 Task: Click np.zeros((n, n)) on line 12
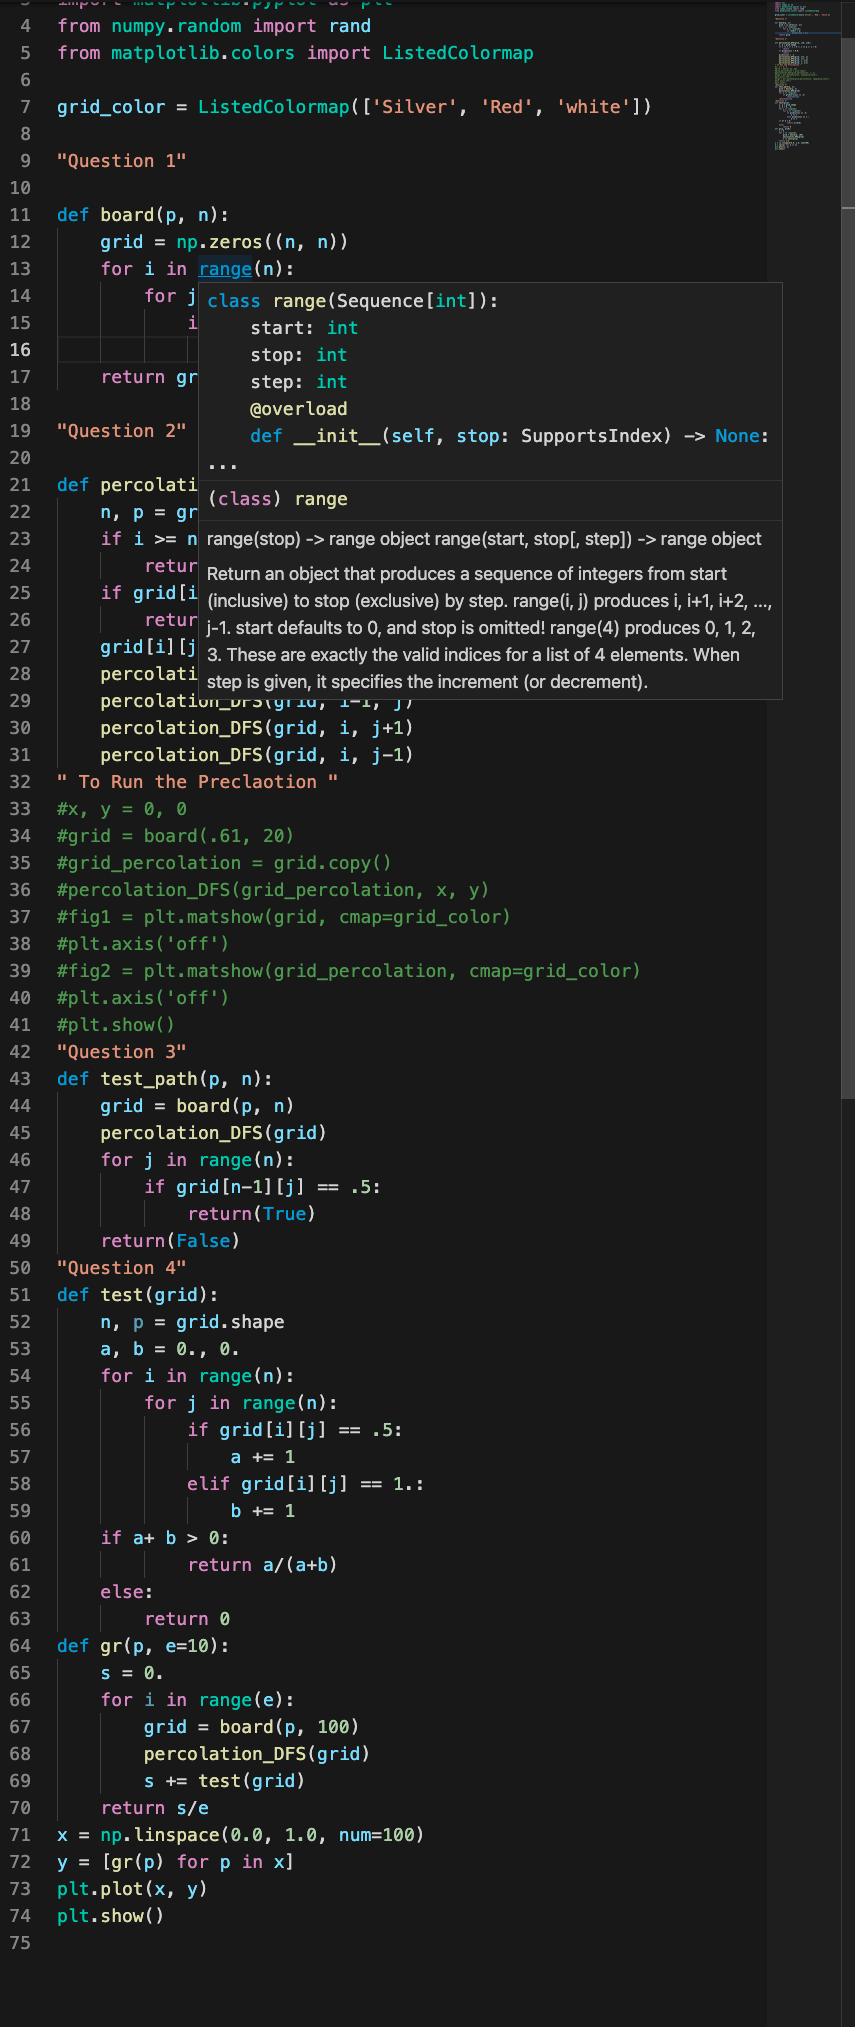[x=263, y=242]
